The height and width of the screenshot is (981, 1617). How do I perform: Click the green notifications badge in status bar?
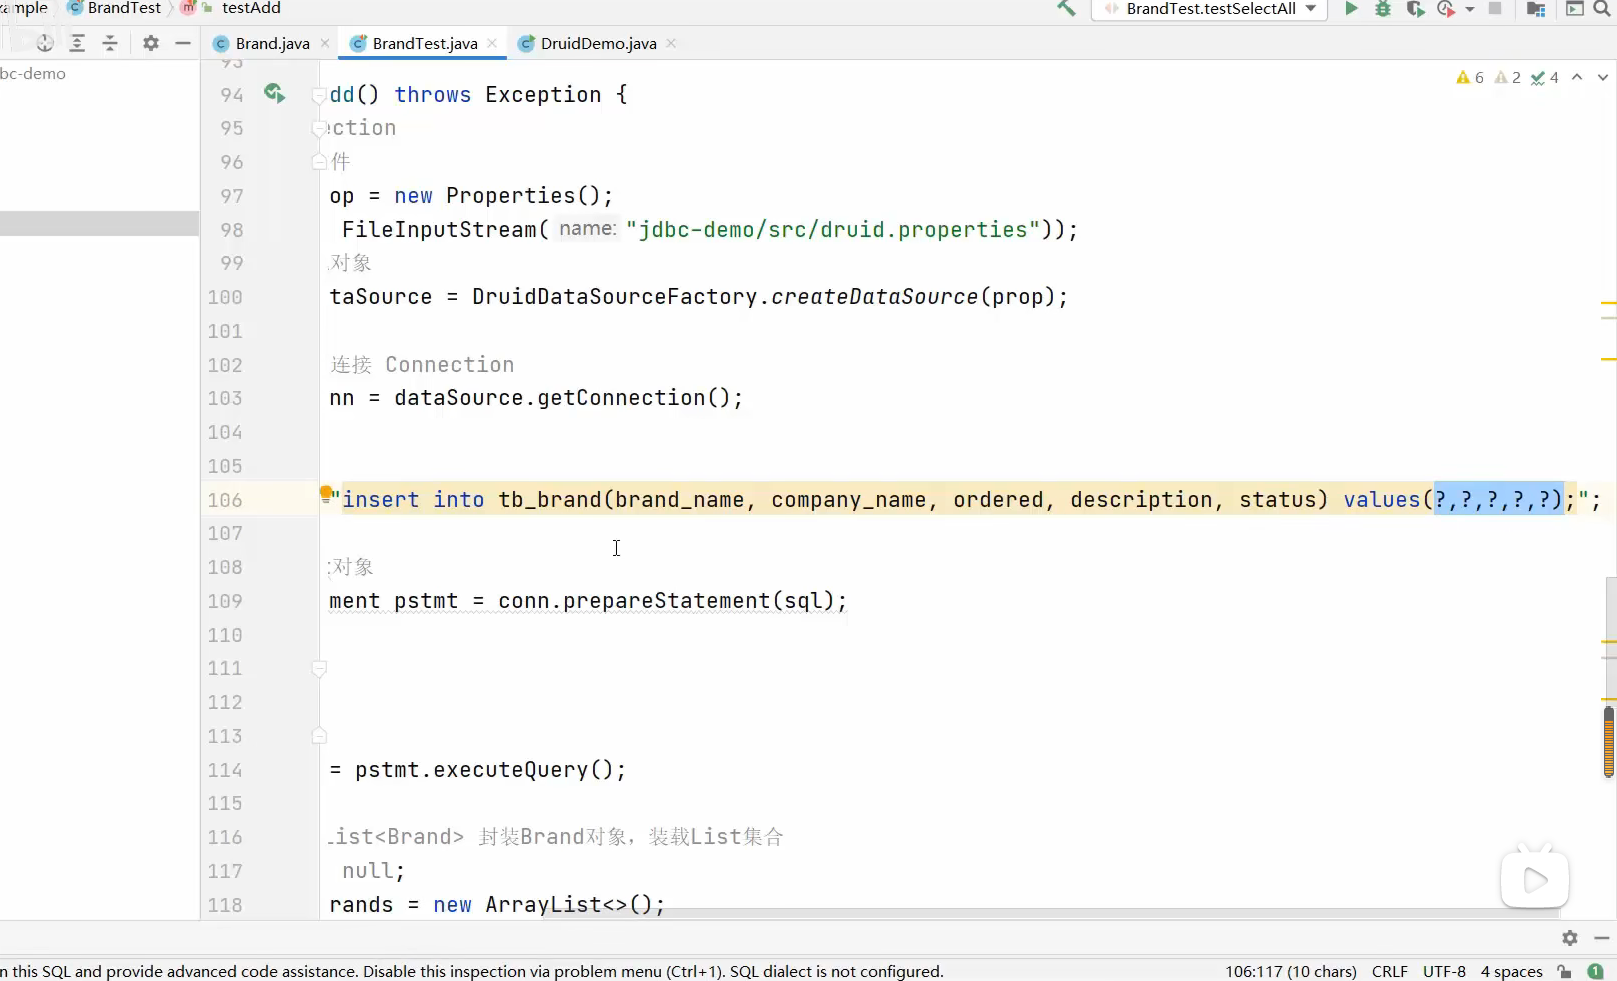(x=1596, y=971)
